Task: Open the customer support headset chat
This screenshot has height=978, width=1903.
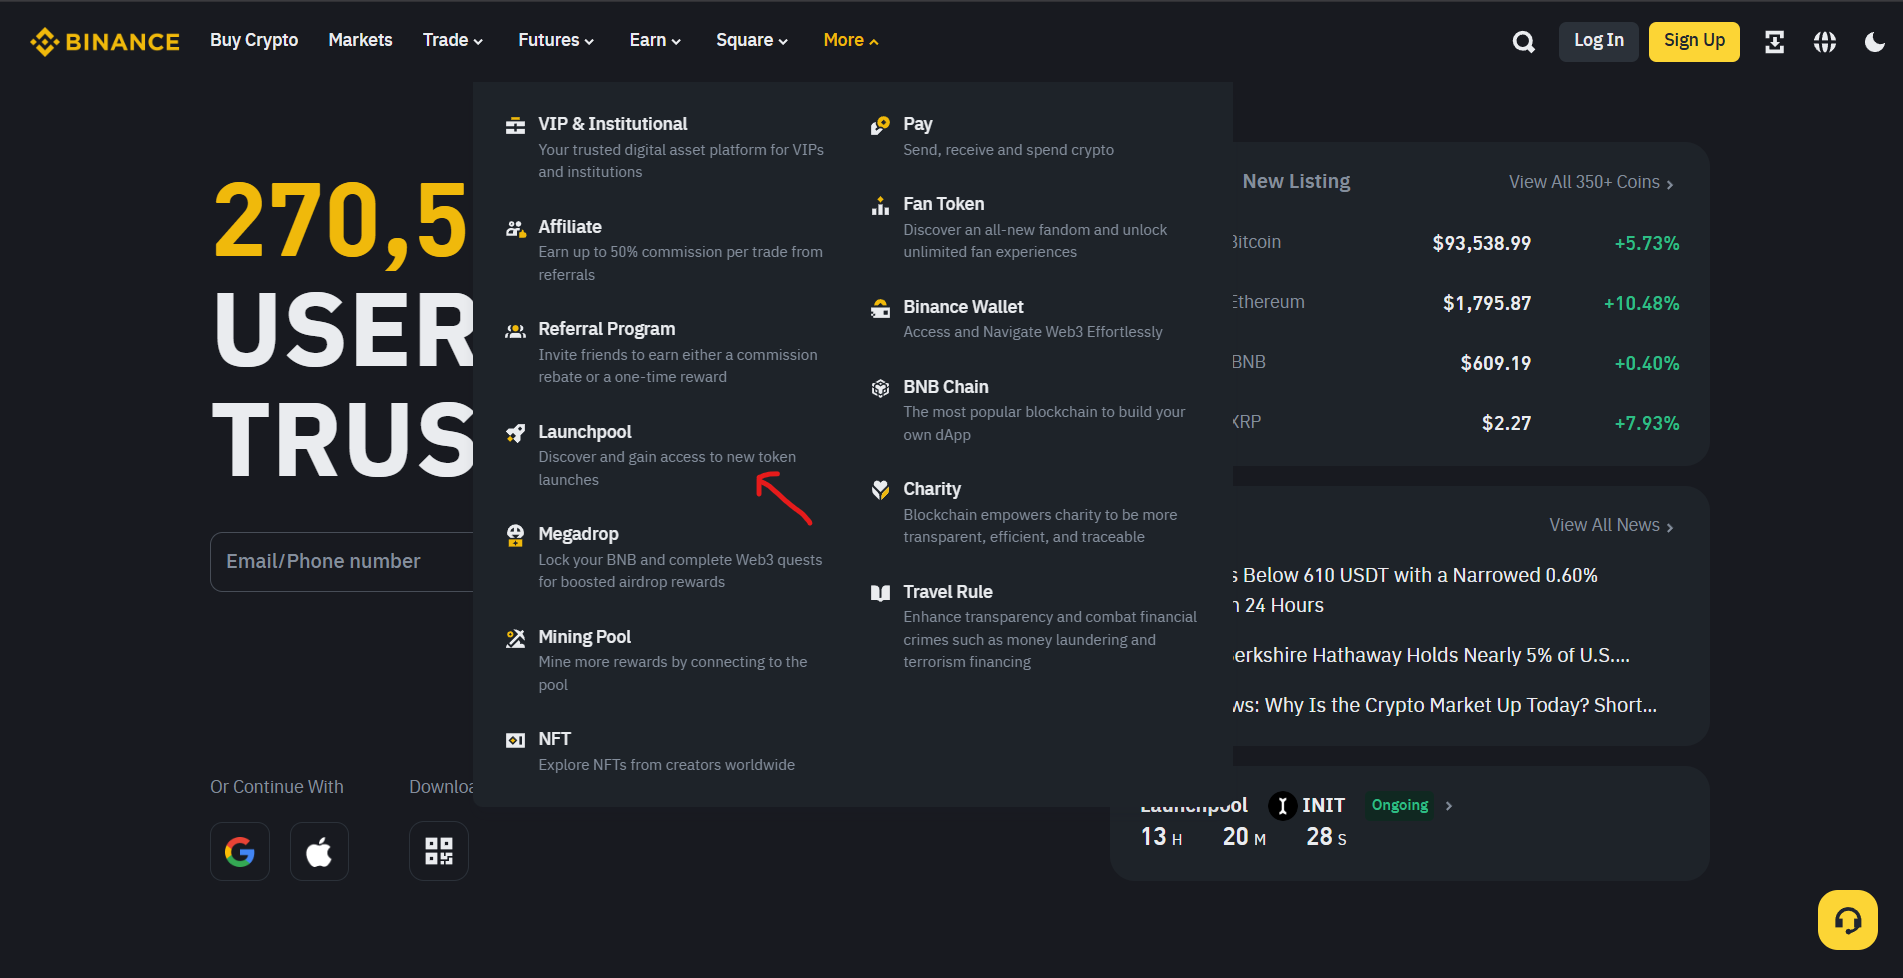Action: coord(1847,920)
